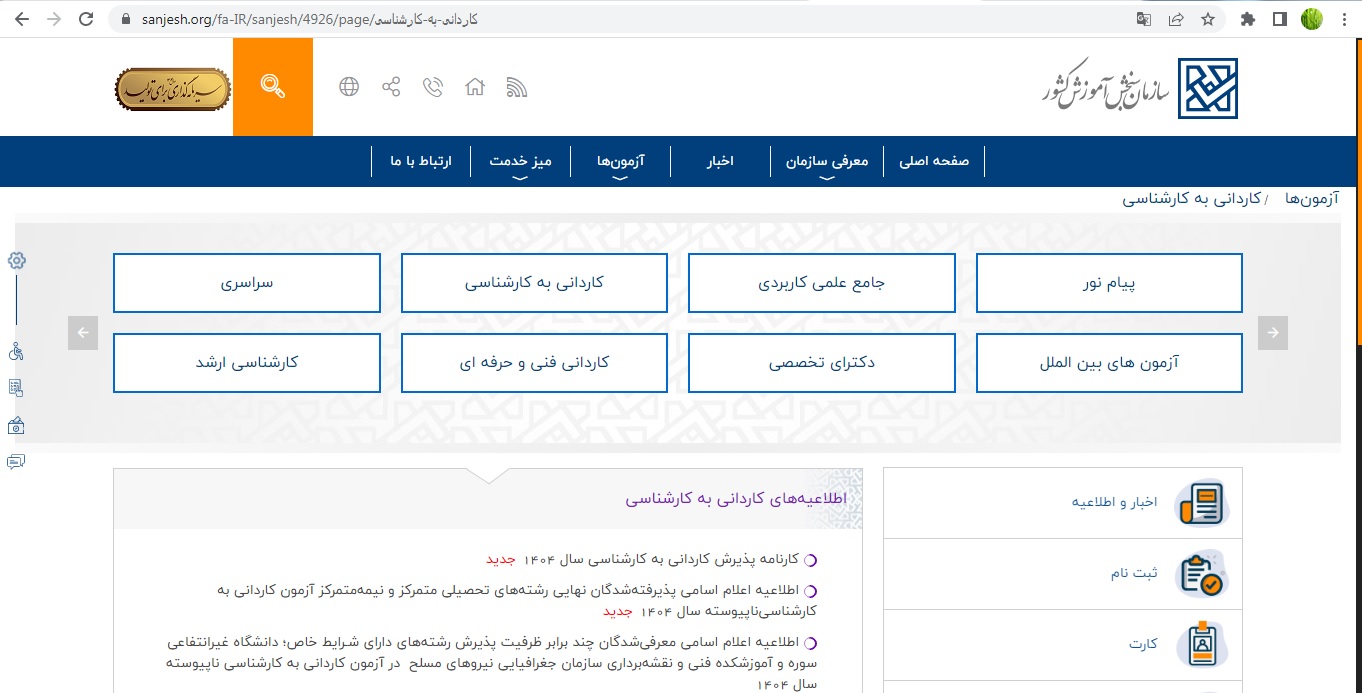Open the RSS feed icon
The height and width of the screenshot is (693, 1362).
click(x=516, y=87)
